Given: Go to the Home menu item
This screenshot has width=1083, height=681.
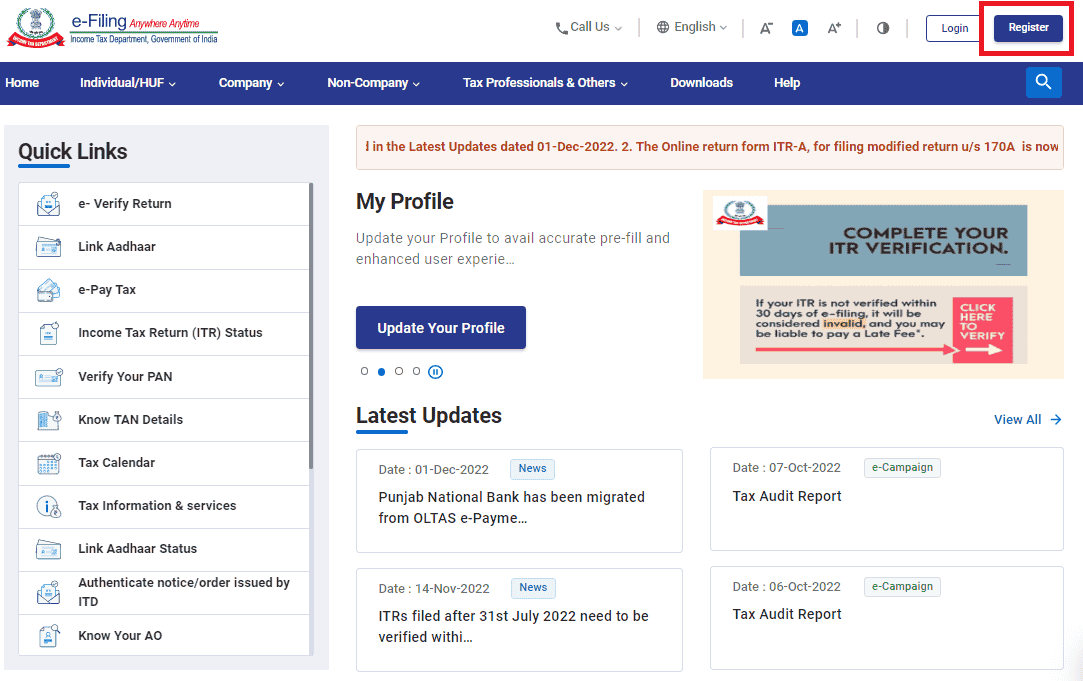Looking at the screenshot, I should [x=22, y=83].
